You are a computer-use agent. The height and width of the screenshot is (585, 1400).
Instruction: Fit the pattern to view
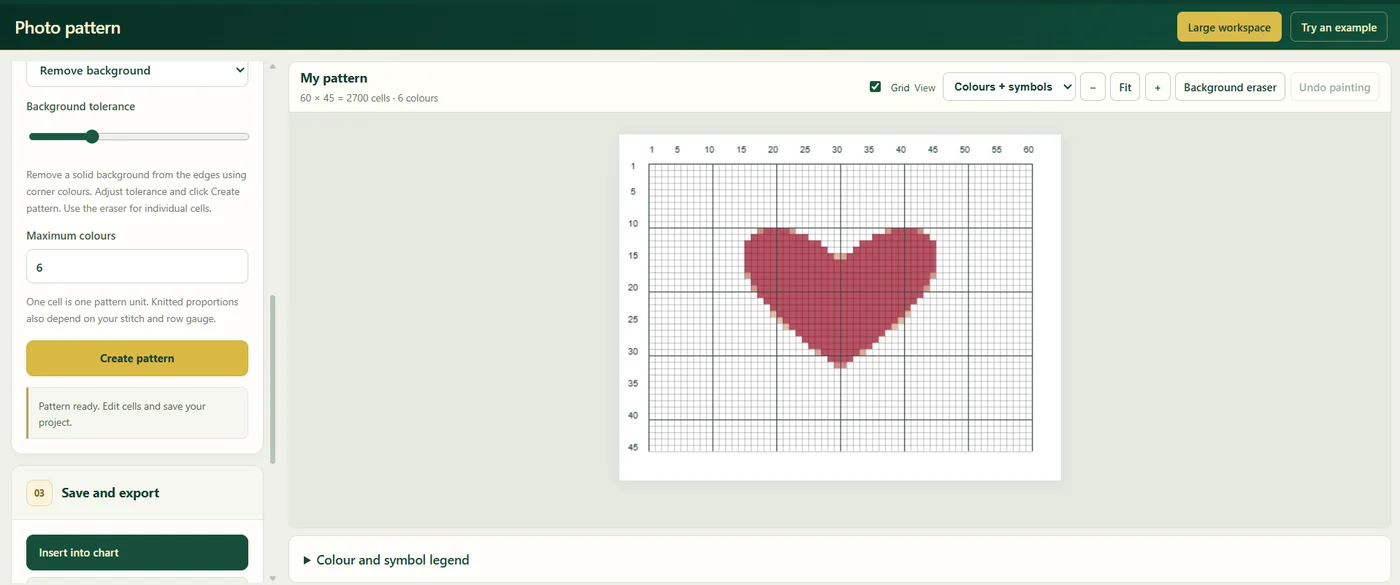pyautogui.click(x=1125, y=87)
